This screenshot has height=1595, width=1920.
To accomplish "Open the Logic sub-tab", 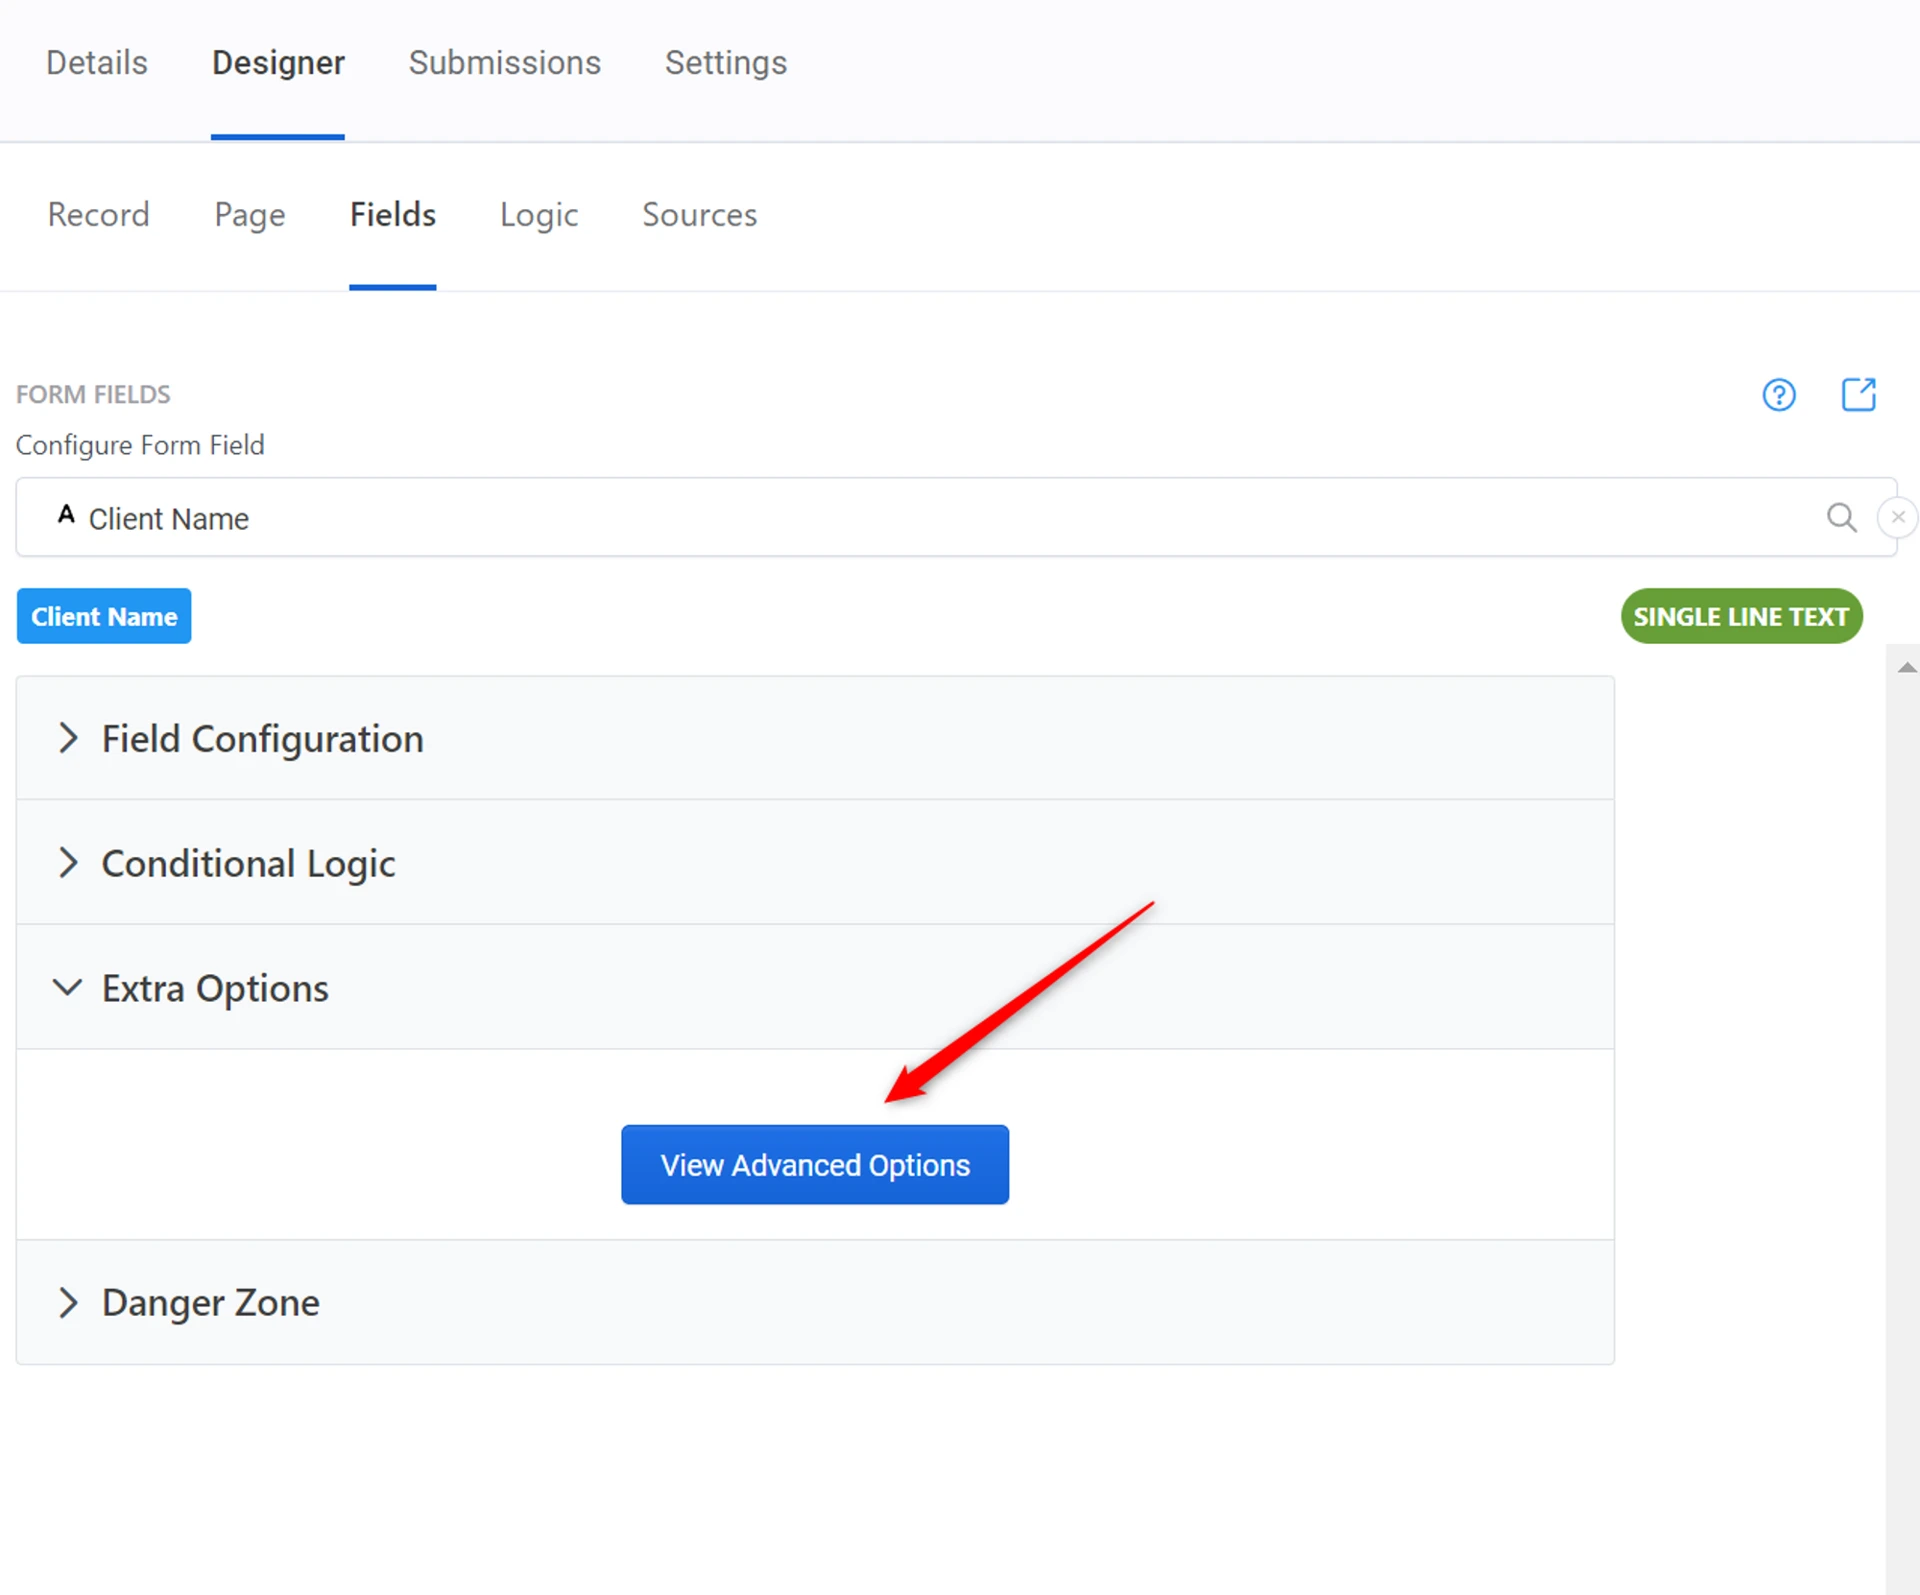I will [x=539, y=215].
